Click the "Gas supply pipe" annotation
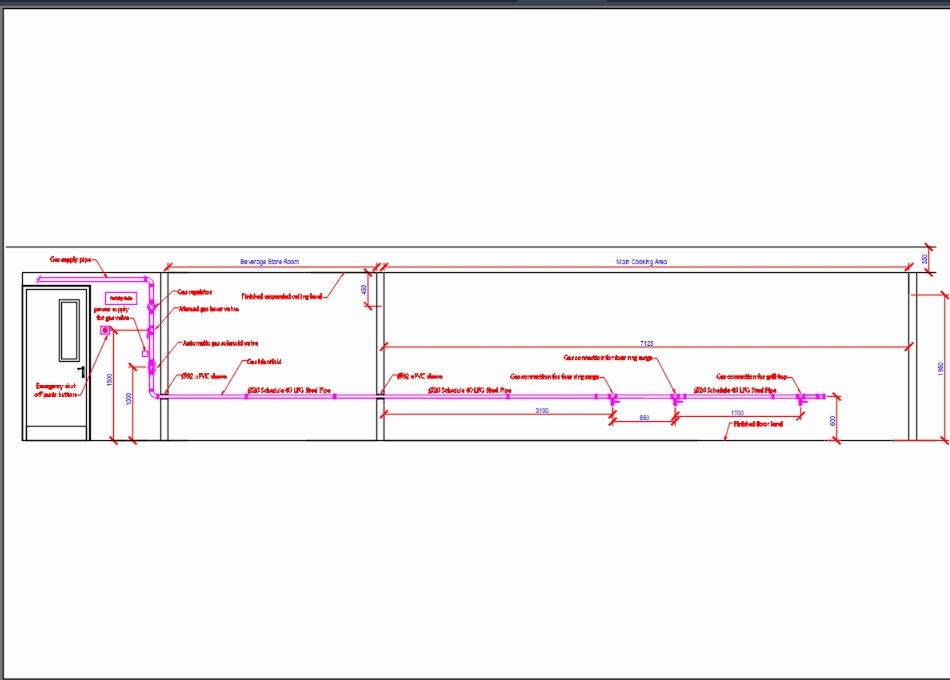The height and width of the screenshot is (680, 950). 71,259
